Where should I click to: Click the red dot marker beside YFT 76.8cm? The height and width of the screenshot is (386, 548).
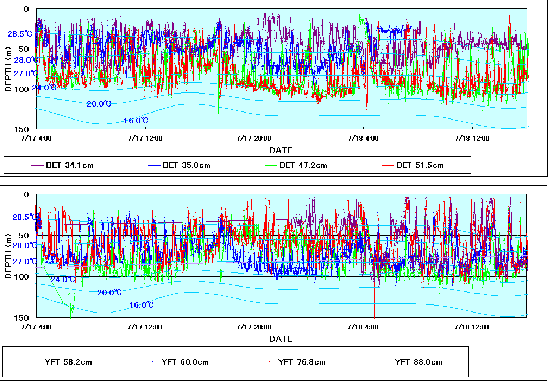pyautogui.click(x=269, y=362)
